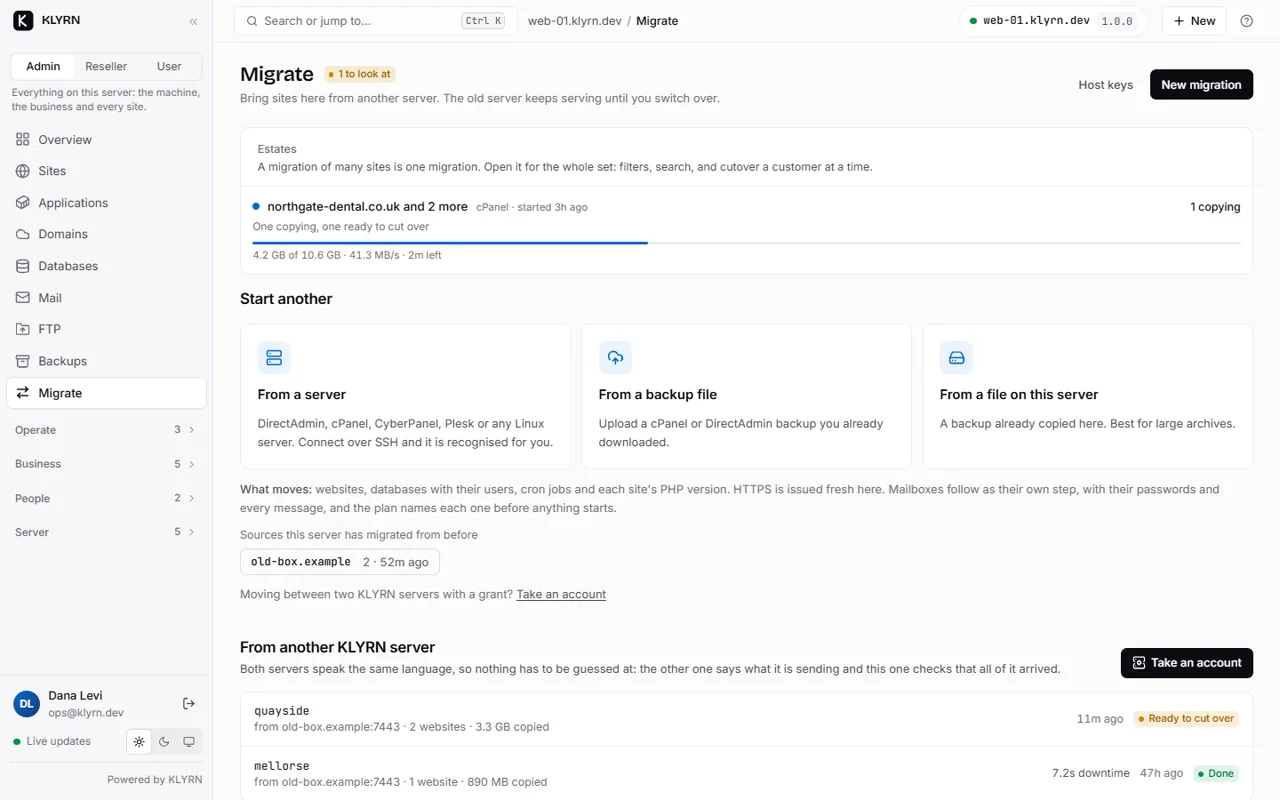Screen dimensions: 1280x800
Task: Go to Sites in the sidebar
Action: pos(106,171)
